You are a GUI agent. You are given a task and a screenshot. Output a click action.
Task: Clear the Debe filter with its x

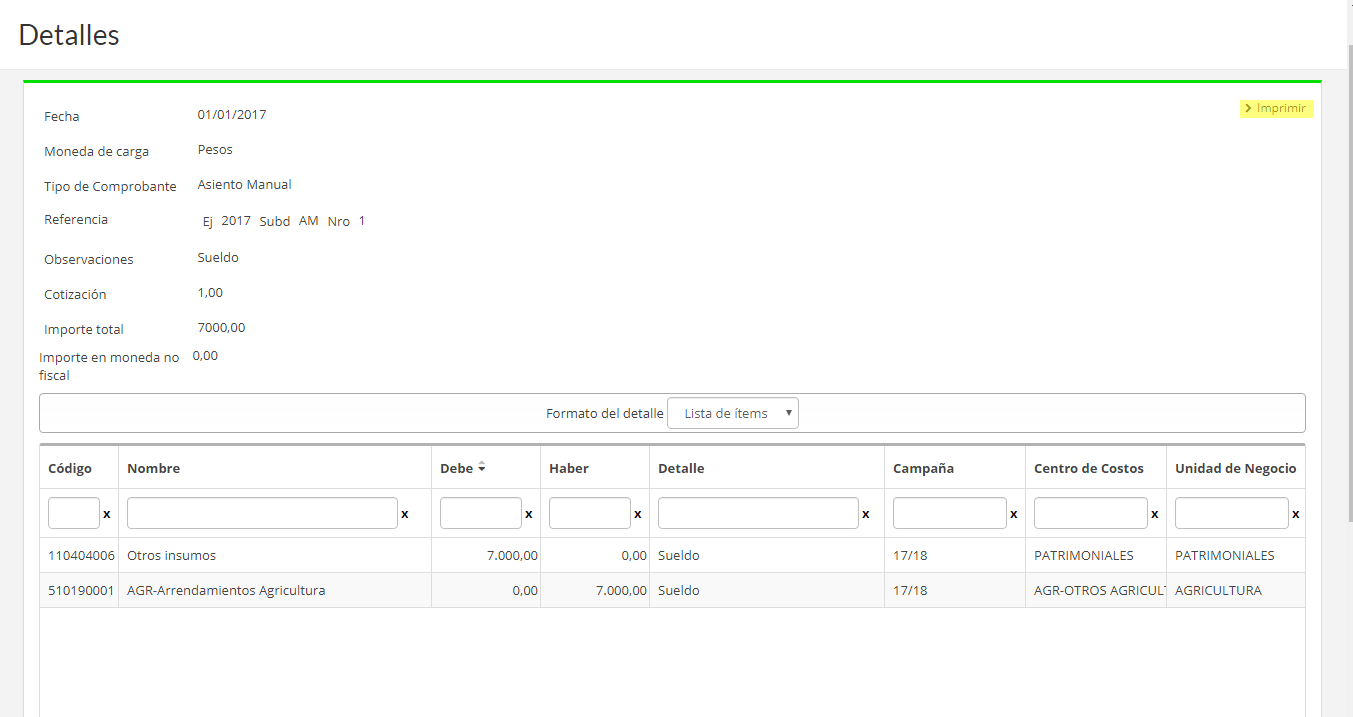[529, 514]
